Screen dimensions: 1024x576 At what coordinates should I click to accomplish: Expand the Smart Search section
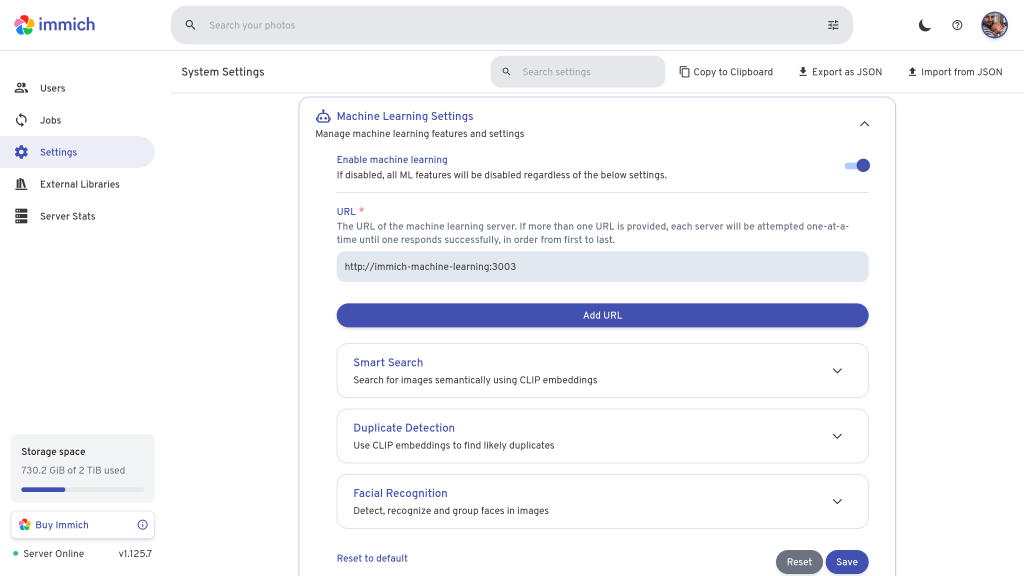tap(837, 371)
